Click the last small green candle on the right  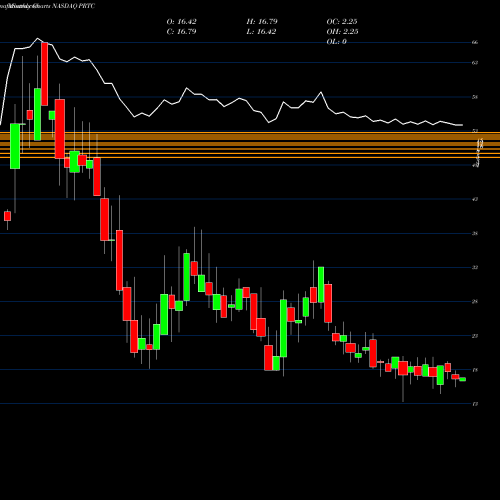click(463, 379)
